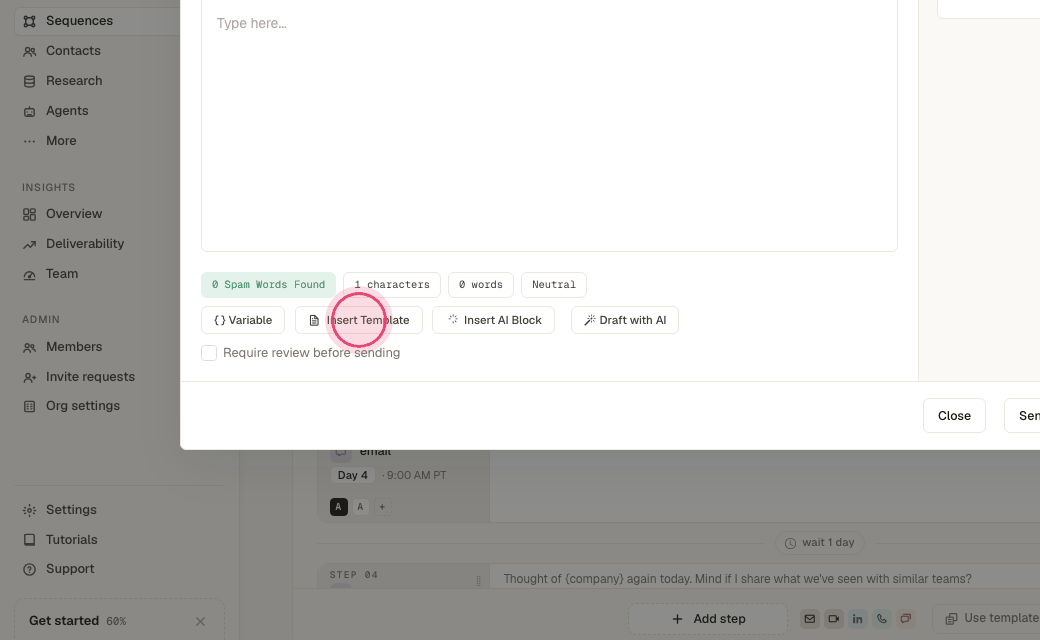Click Insert AI Block
1040x640 pixels.
tap(493, 320)
